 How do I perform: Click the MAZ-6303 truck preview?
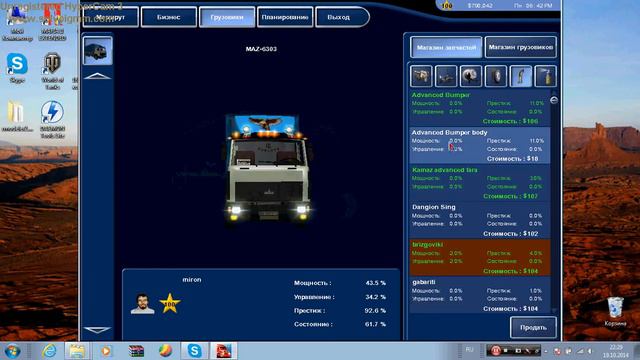pyautogui.click(x=268, y=168)
